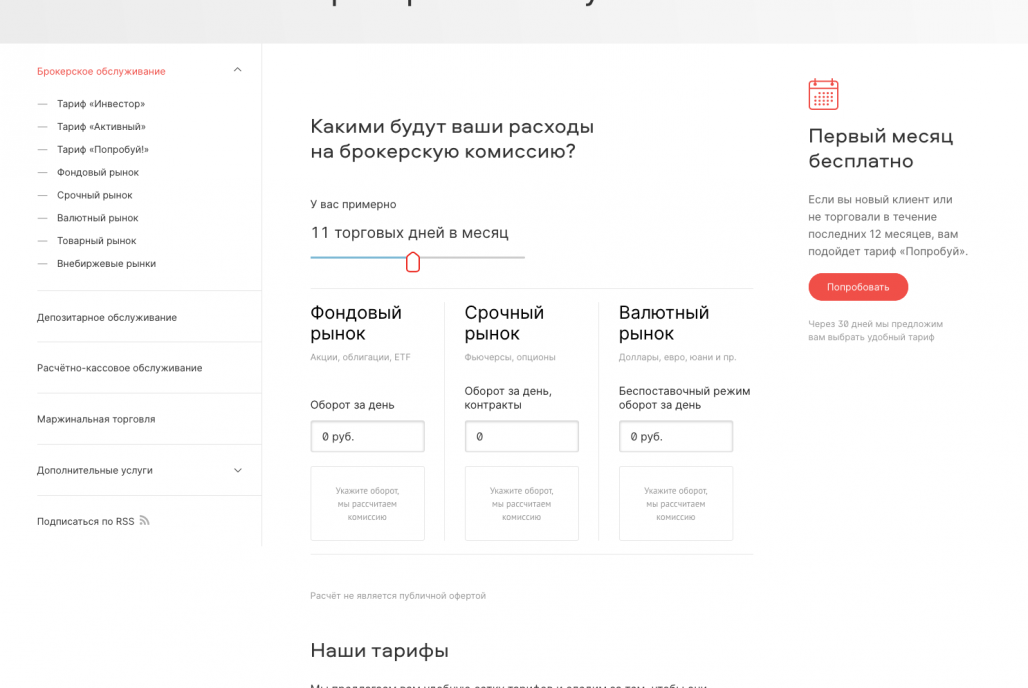Expand the Дополнительные услуги section chevron
This screenshot has height=688, width=1028.
click(x=237, y=470)
